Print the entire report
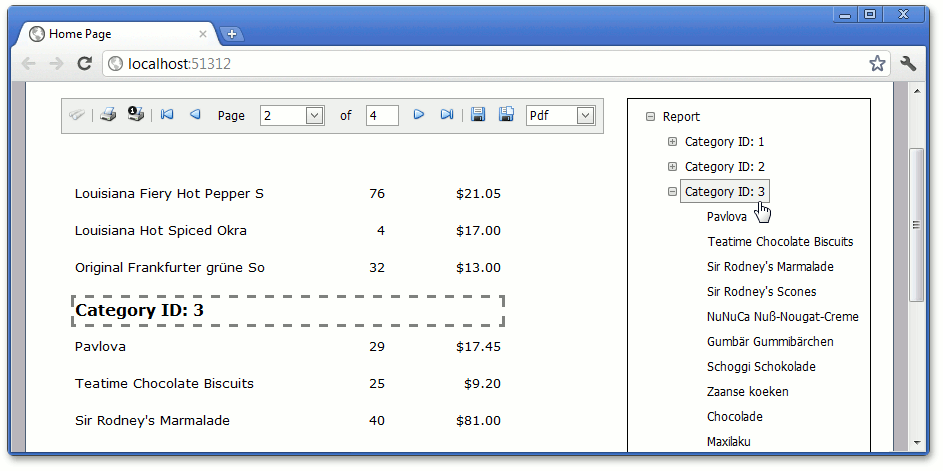Image resolution: width=943 pixels, height=471 pixels. (x=108, y=115)
